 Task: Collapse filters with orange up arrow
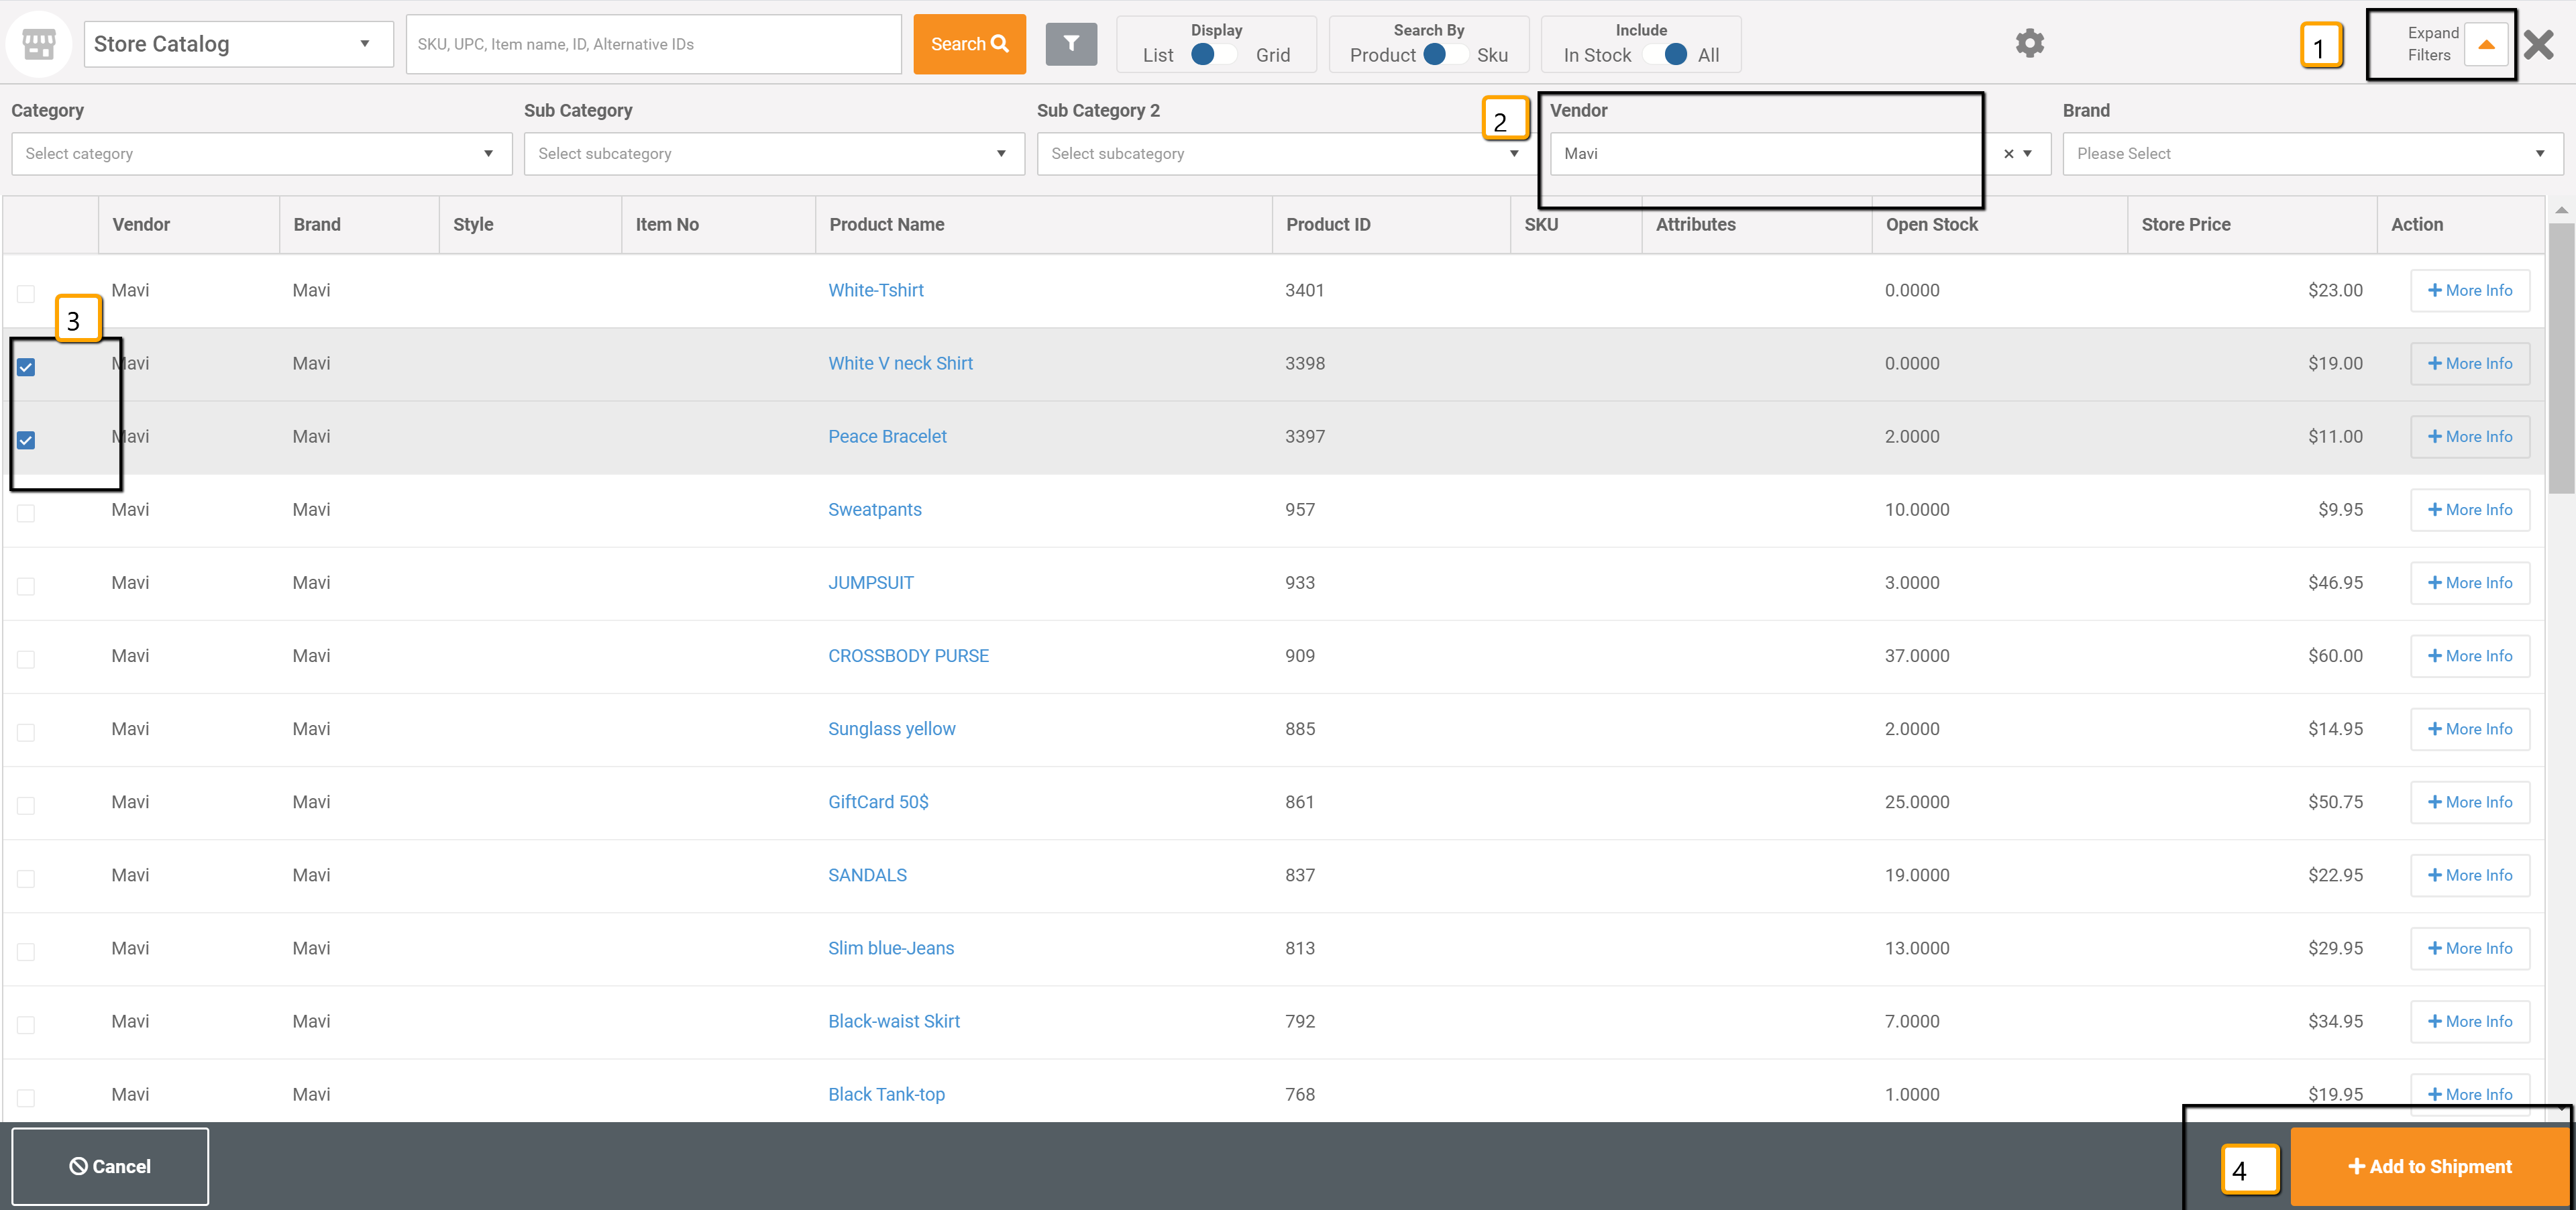[2485, 44]
